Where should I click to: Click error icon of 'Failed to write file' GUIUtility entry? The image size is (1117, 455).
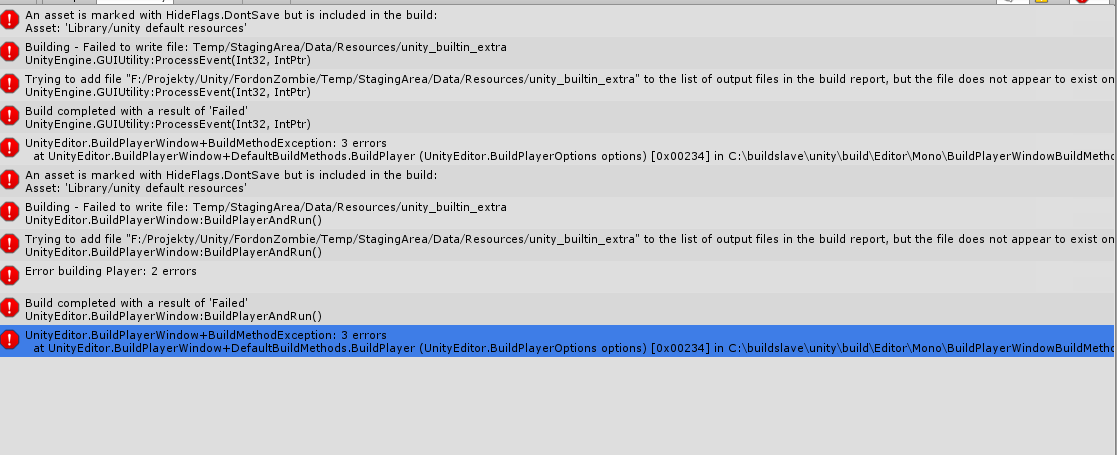[11, 53]
